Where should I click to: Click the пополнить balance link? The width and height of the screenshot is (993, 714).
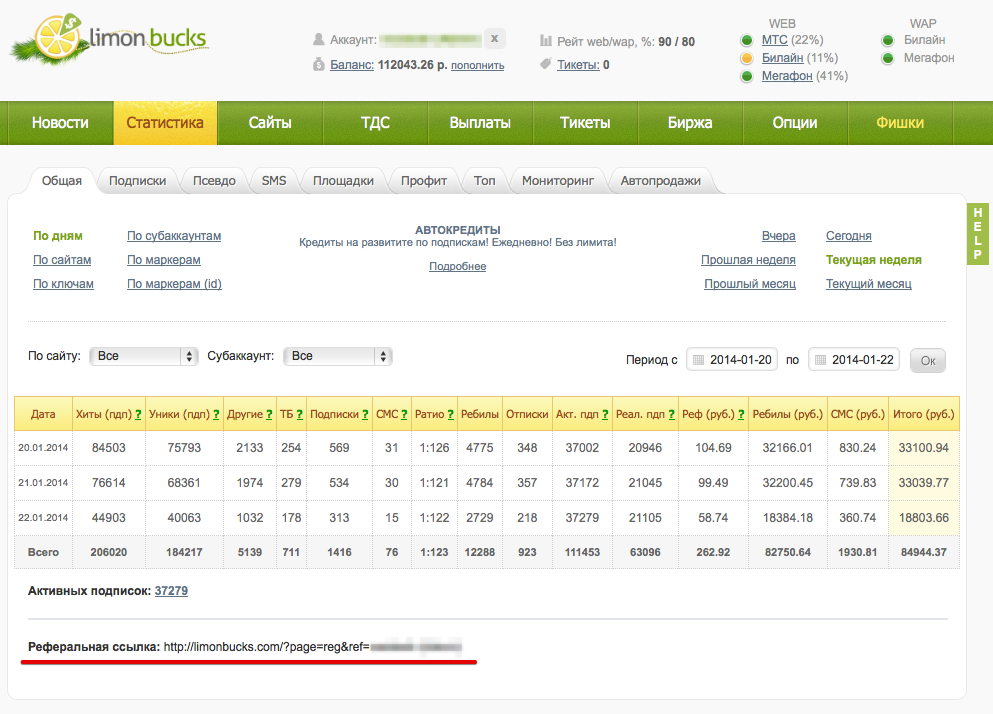point(477,66)
